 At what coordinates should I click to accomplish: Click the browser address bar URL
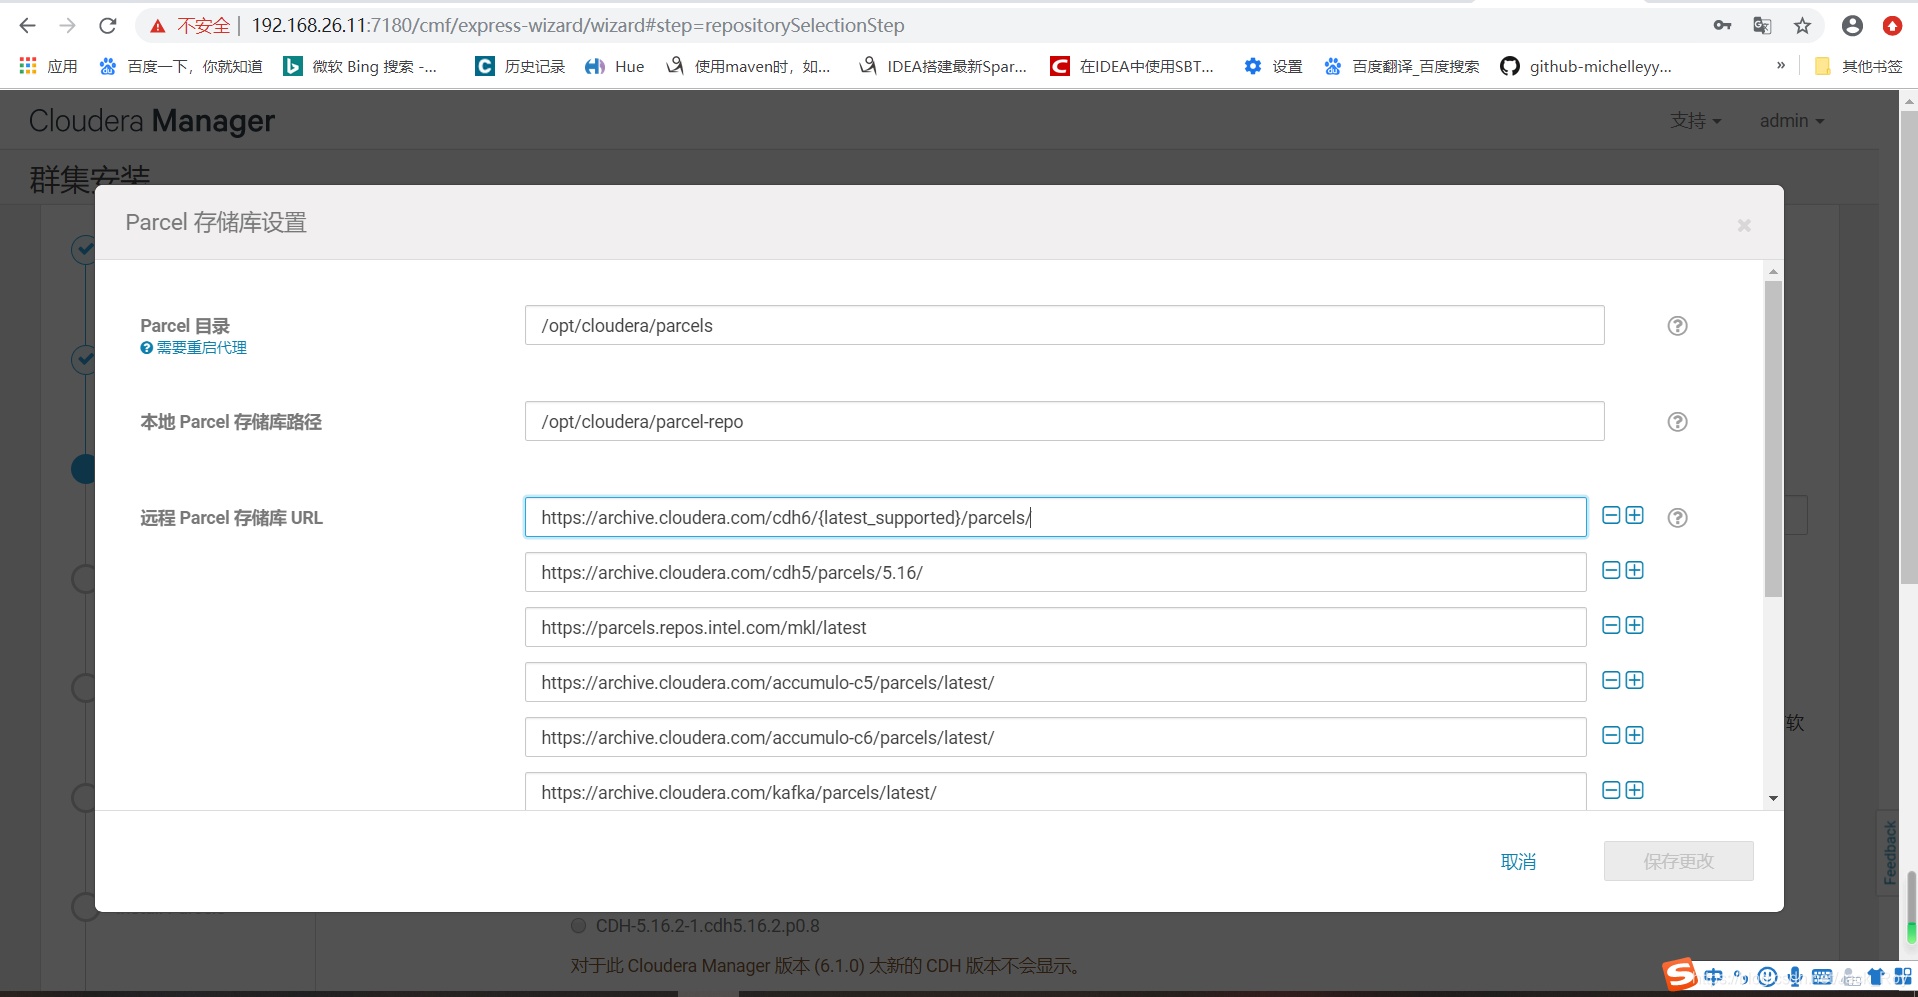[578, 25]
